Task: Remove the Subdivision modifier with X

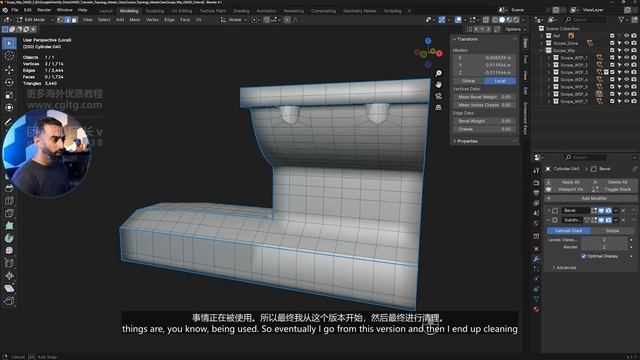Action: click(623, 220)
